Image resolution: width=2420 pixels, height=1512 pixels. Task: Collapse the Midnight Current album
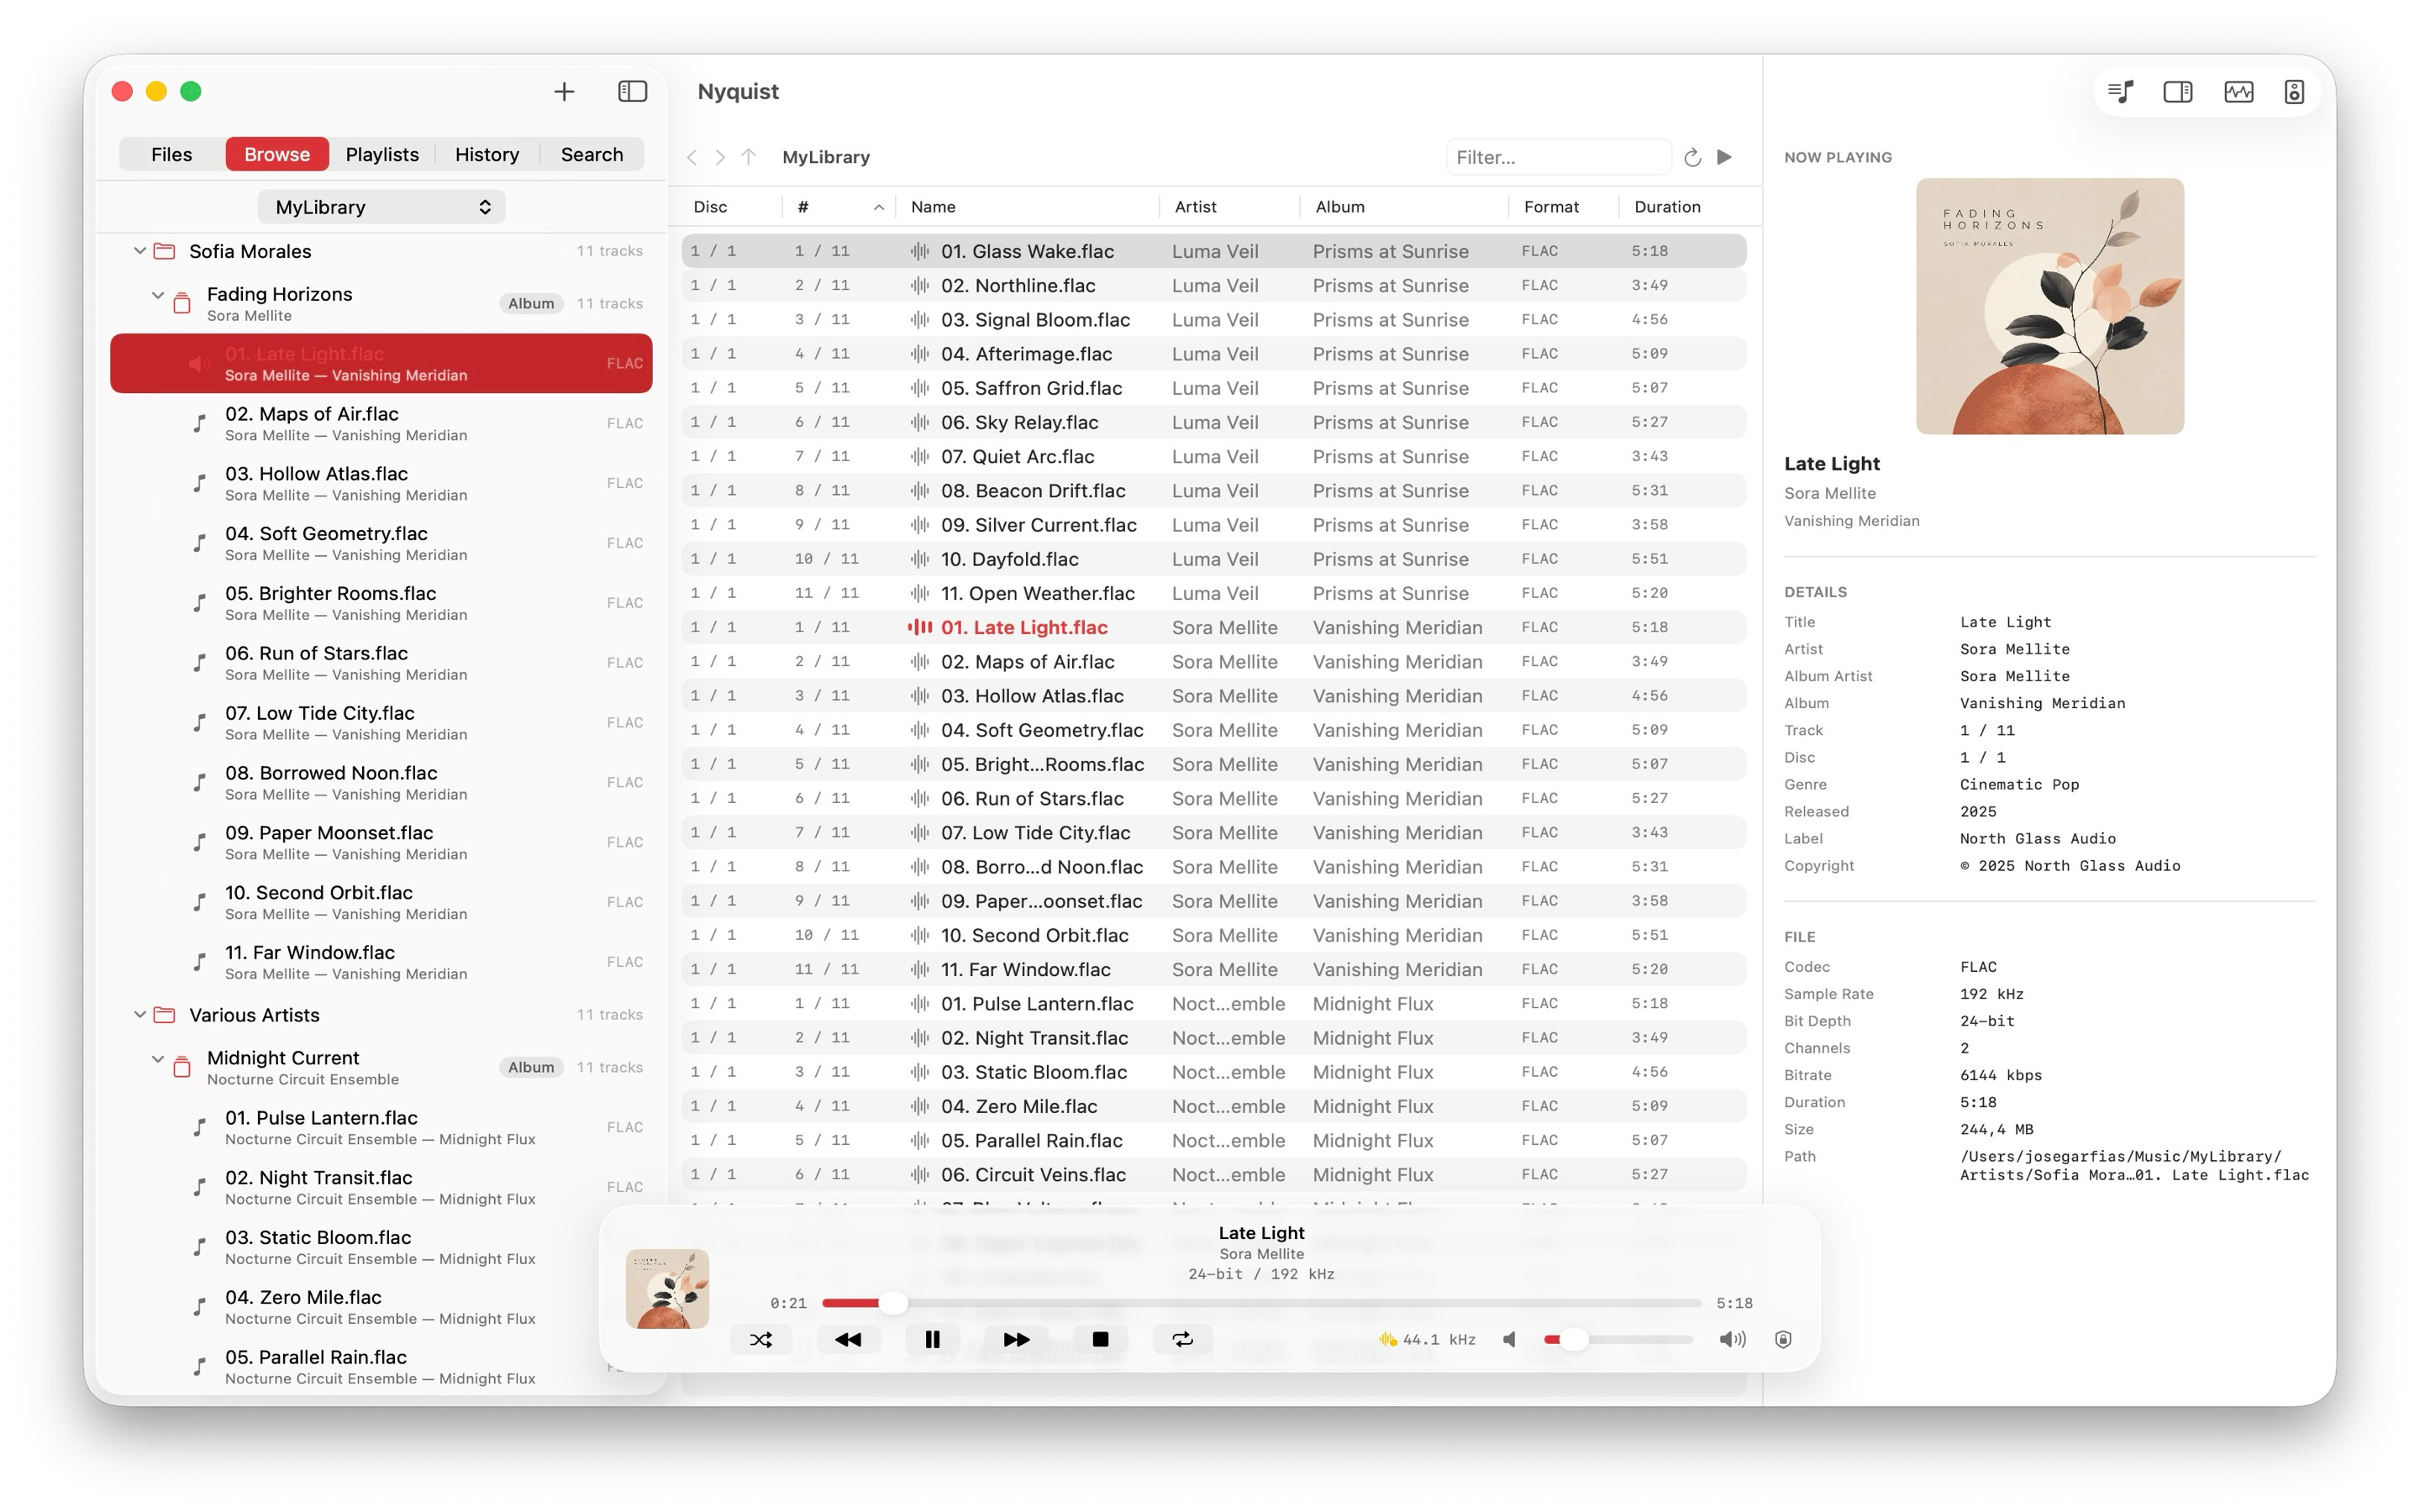tap(157, 1059)
